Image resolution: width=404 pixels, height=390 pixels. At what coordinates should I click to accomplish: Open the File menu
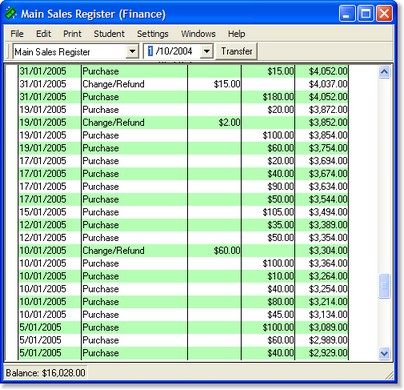pos(17,34)
